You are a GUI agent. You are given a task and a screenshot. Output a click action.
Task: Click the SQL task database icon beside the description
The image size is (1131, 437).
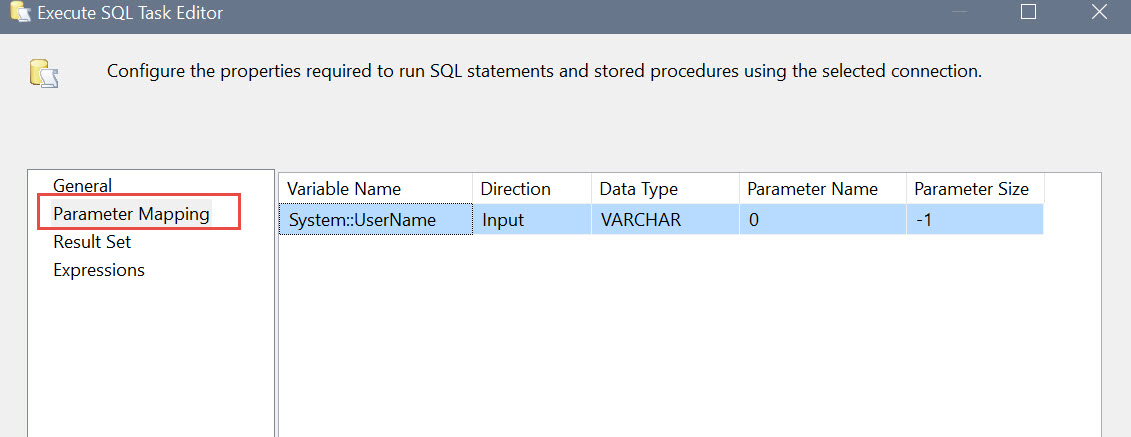pyautogui.click(x=44, y=74)
